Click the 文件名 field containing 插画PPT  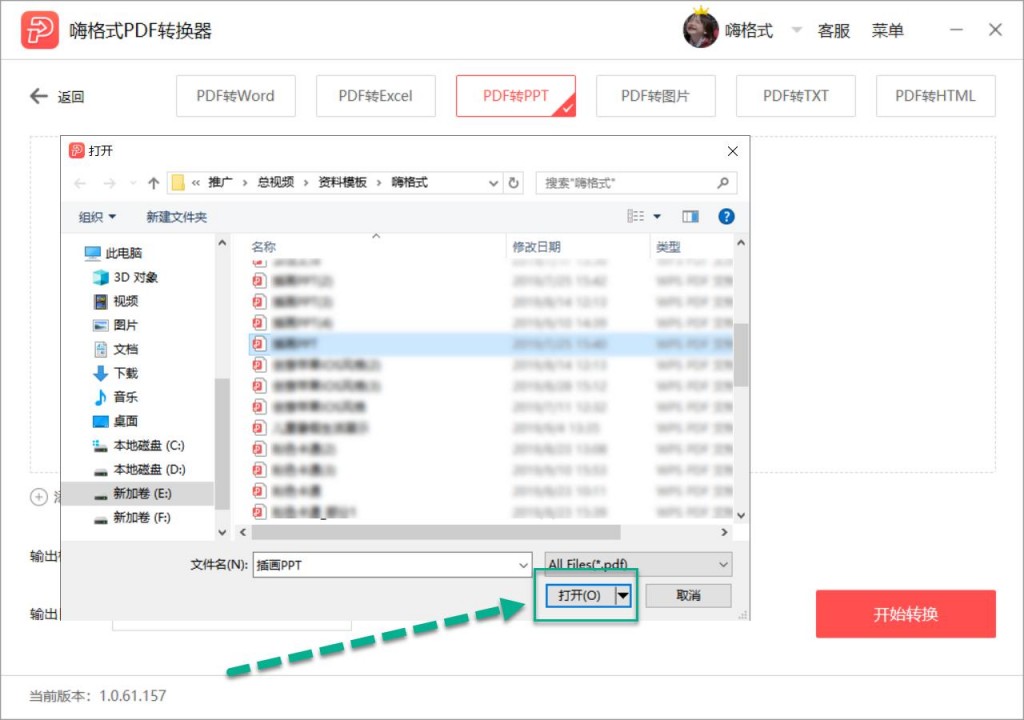[x=391, y=565]
